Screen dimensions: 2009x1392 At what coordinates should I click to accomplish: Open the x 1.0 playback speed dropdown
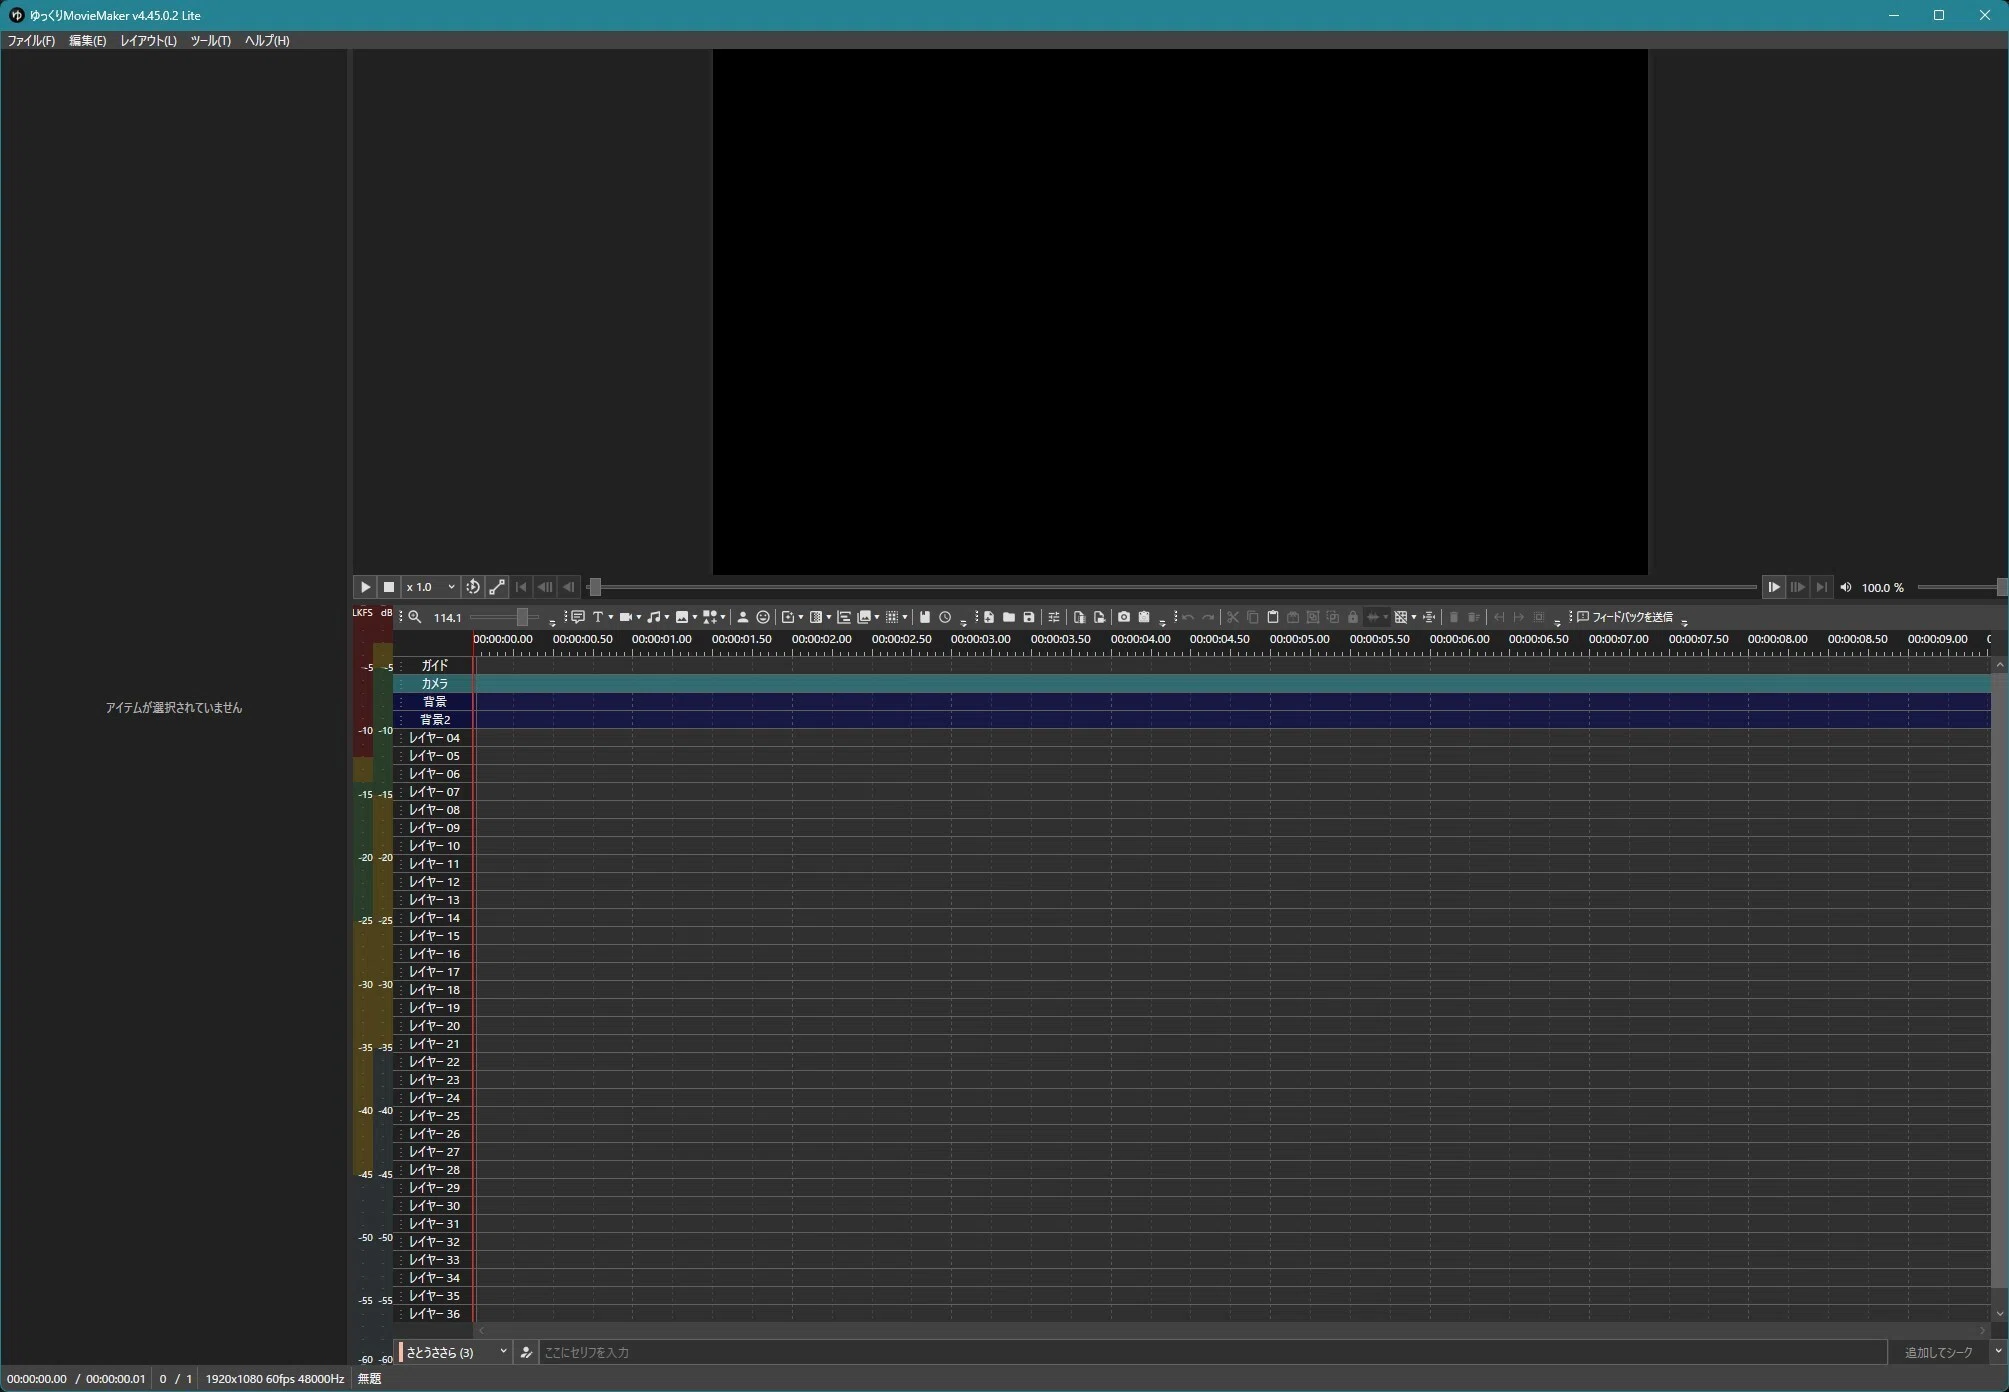(x=431, y=587)
